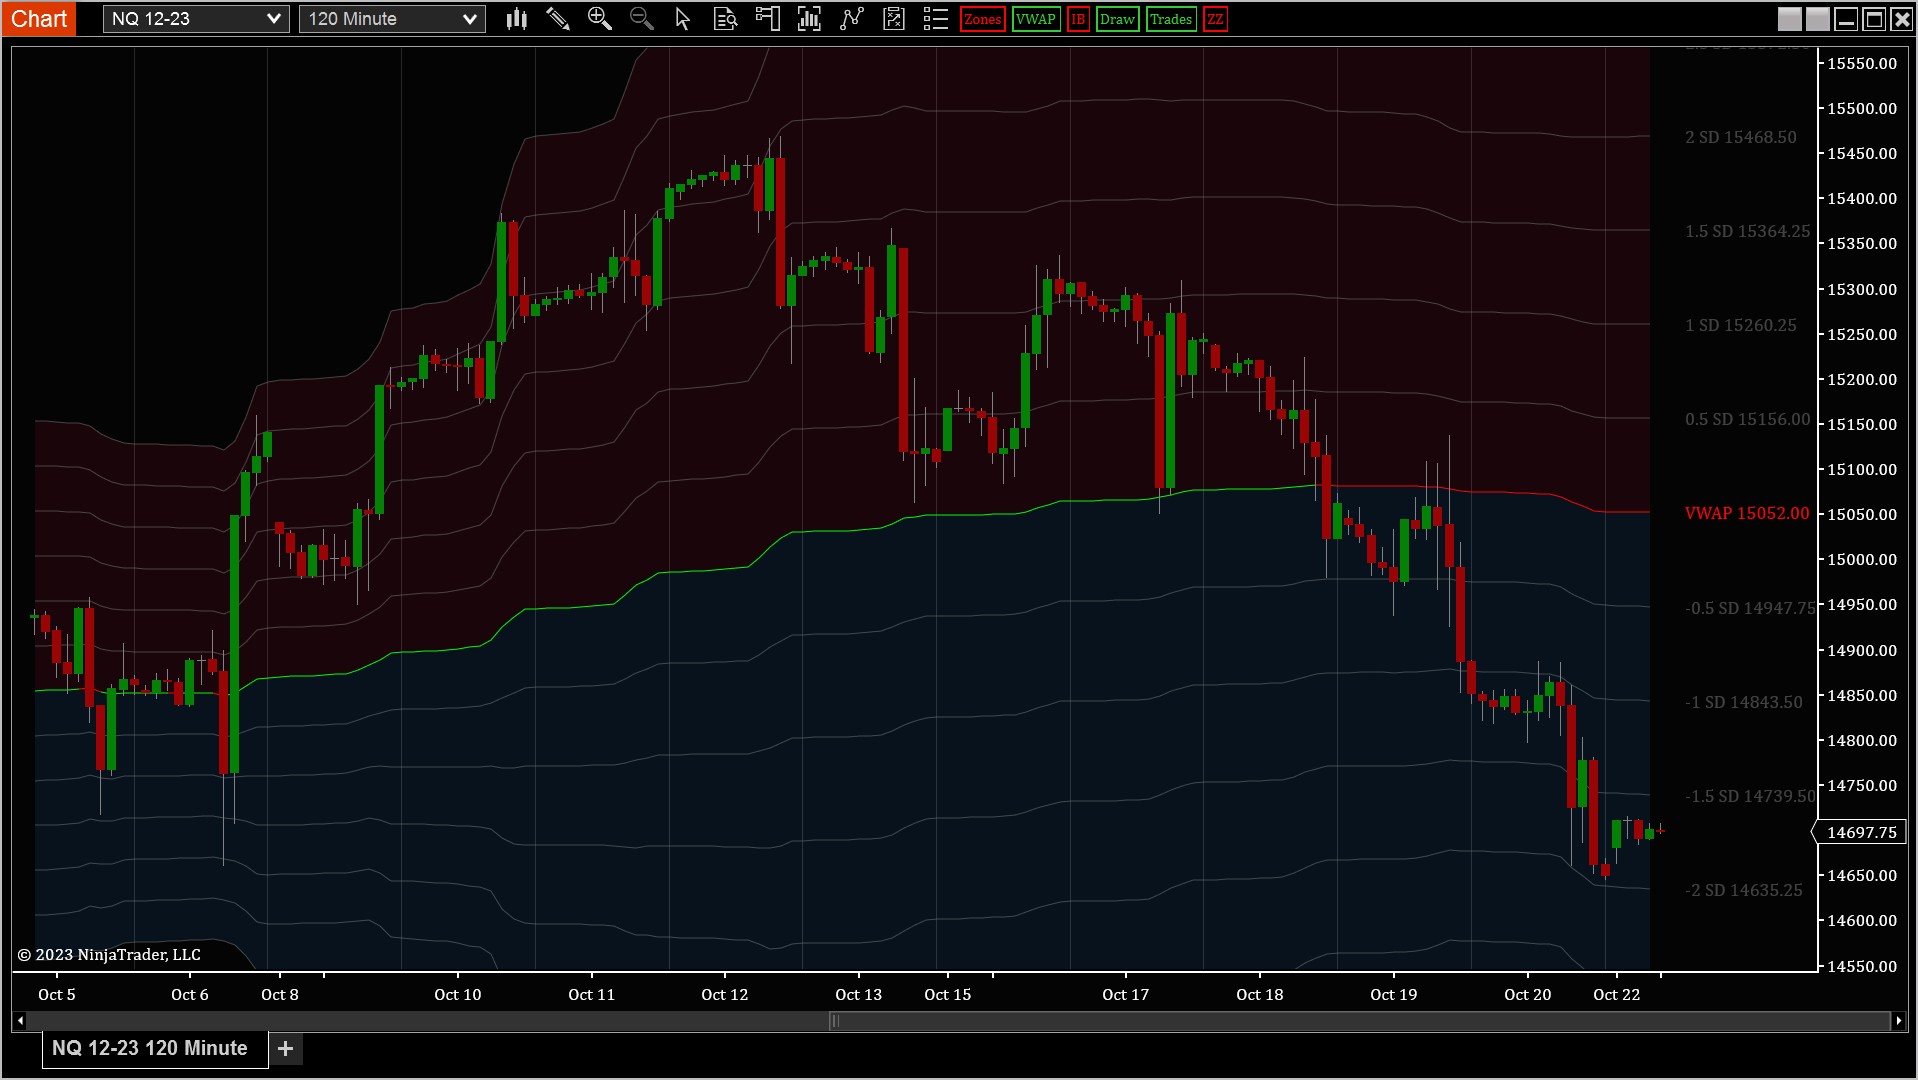Expand the 120 Minute interval dropdown
The width and height of the screenshot is (1918, 1080).
click(392, 19)
